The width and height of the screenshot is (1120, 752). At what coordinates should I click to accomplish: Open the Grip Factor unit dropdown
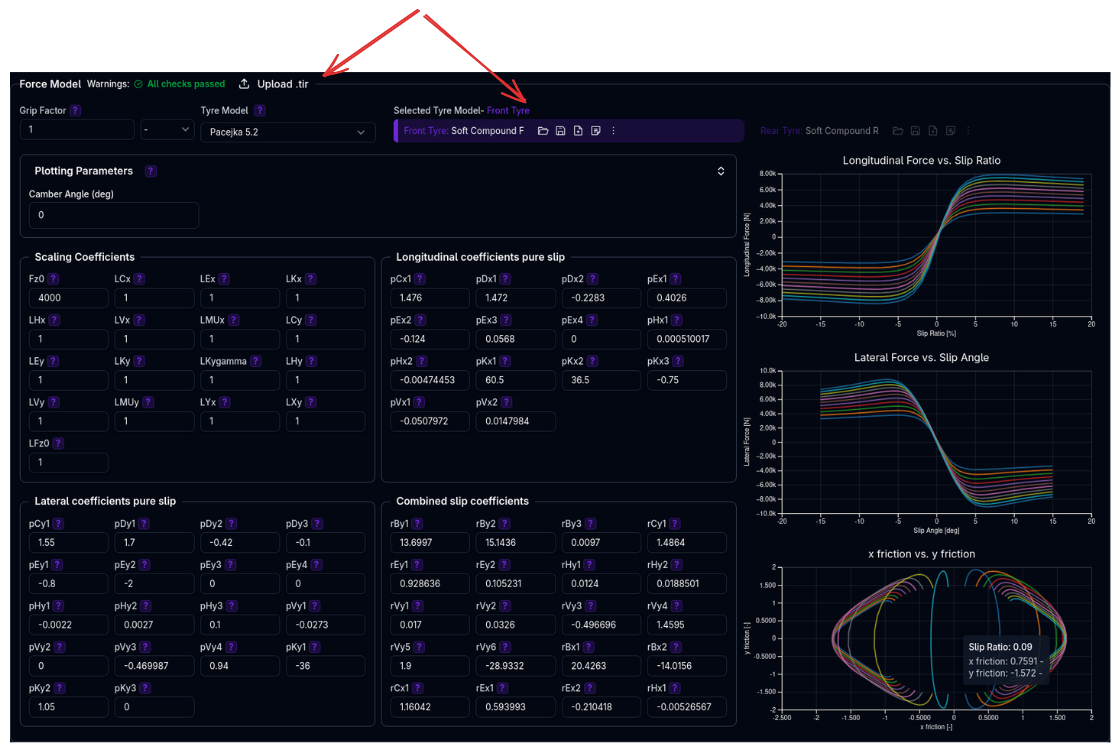click(x=167, y=130)
